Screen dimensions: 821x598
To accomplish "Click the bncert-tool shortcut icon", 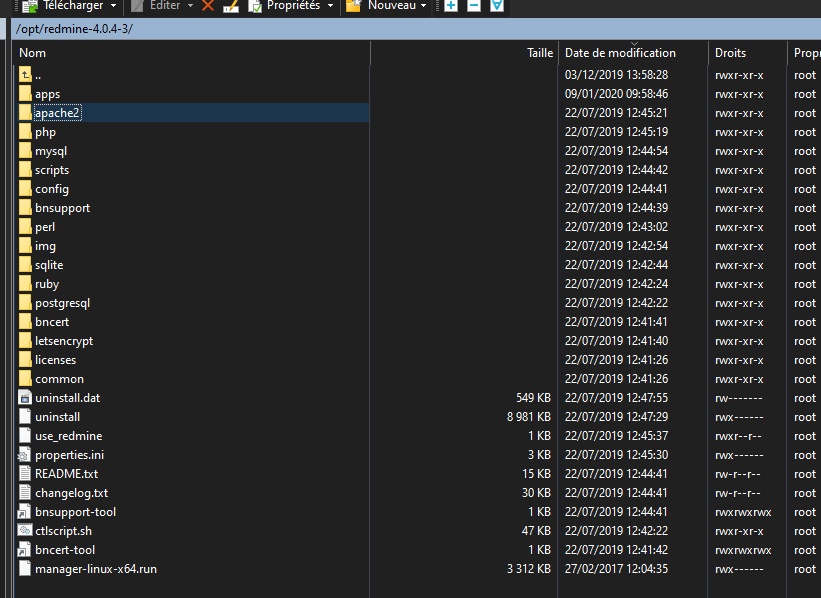I will [25, 550].
